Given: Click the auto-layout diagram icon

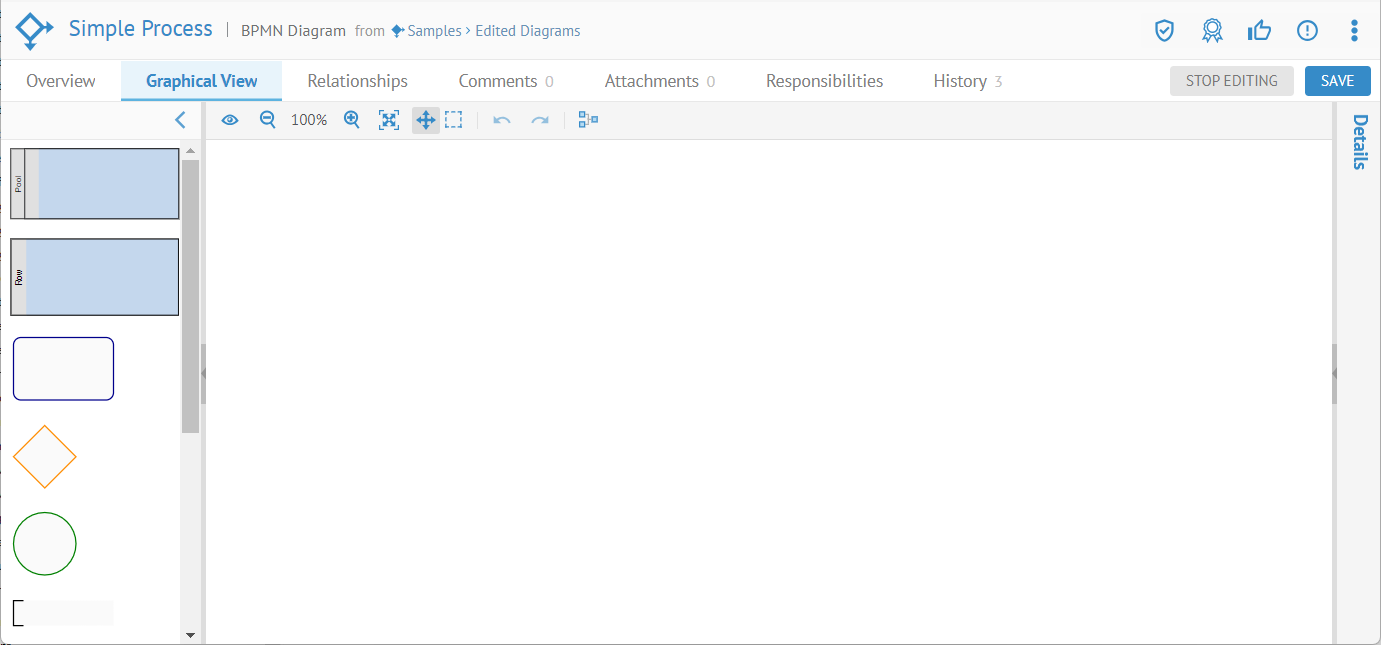Looking at the screenshot, I should (x=588, y=119).
